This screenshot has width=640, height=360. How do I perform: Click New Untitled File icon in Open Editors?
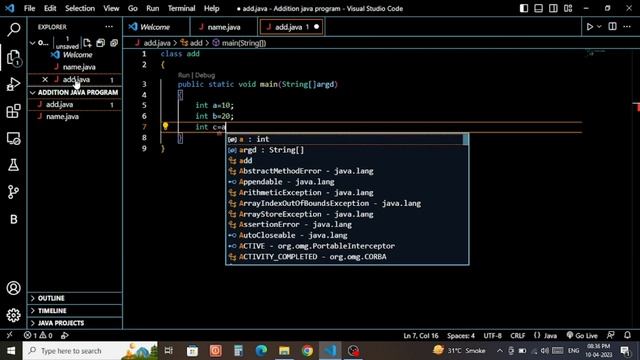coord(87,43)
